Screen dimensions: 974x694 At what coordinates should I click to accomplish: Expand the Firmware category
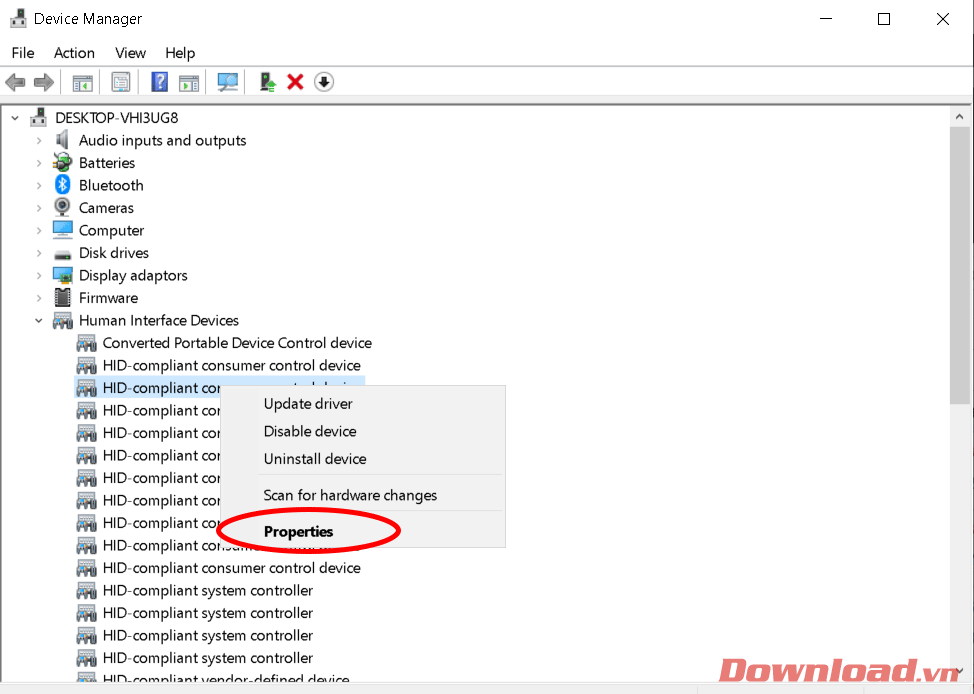39,298
